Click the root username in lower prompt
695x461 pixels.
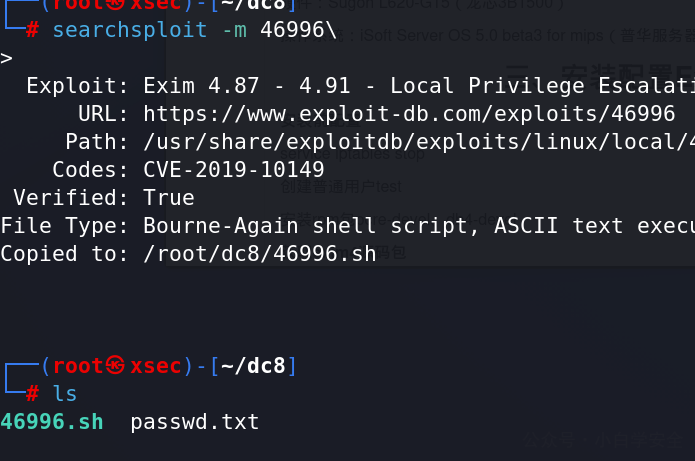pos(78,366)
